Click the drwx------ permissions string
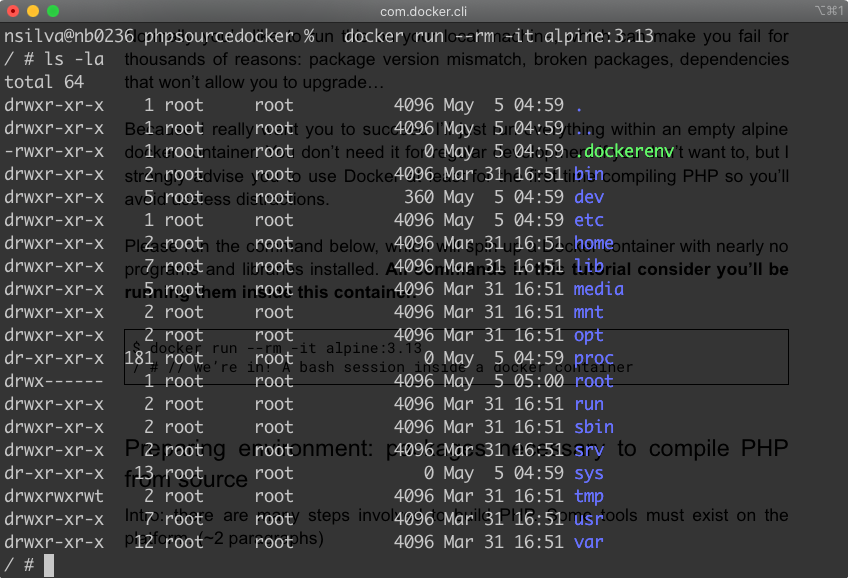 (54, 381)
